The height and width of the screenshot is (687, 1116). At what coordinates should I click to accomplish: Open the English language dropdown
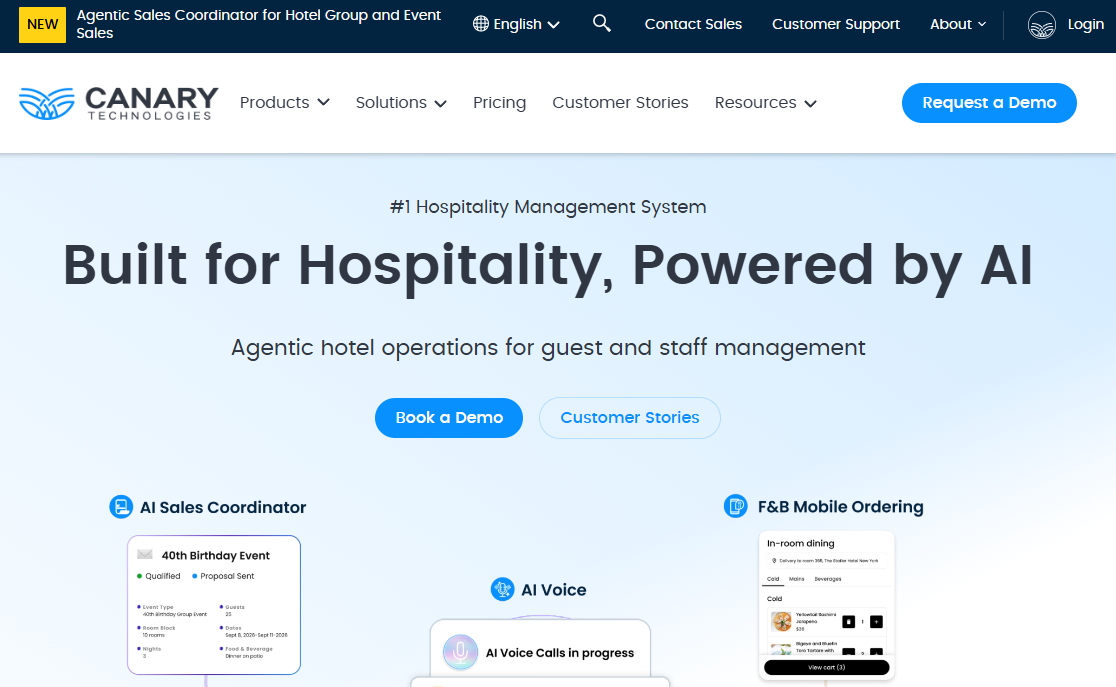click(517, 24)
